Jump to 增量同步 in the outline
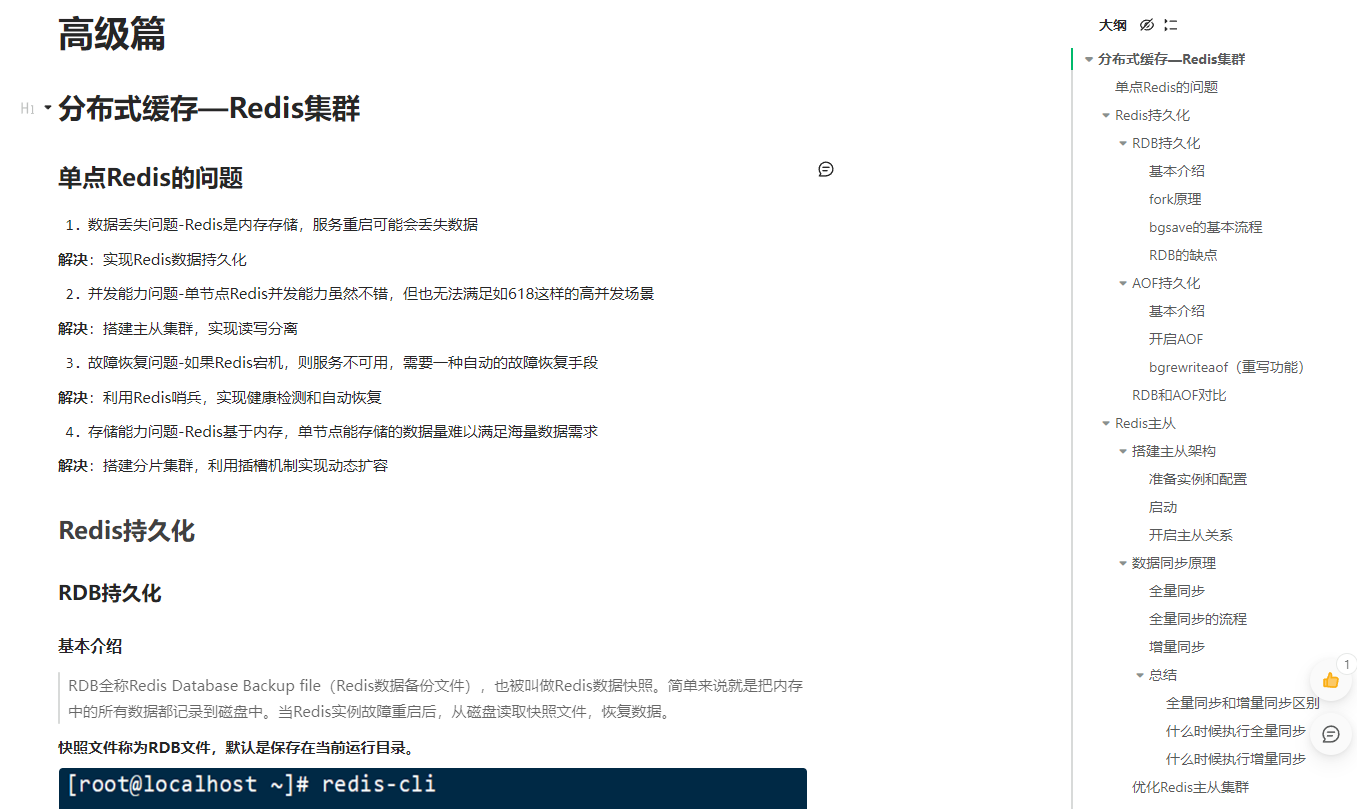1357x809 pixels. tap(1177, 647)
